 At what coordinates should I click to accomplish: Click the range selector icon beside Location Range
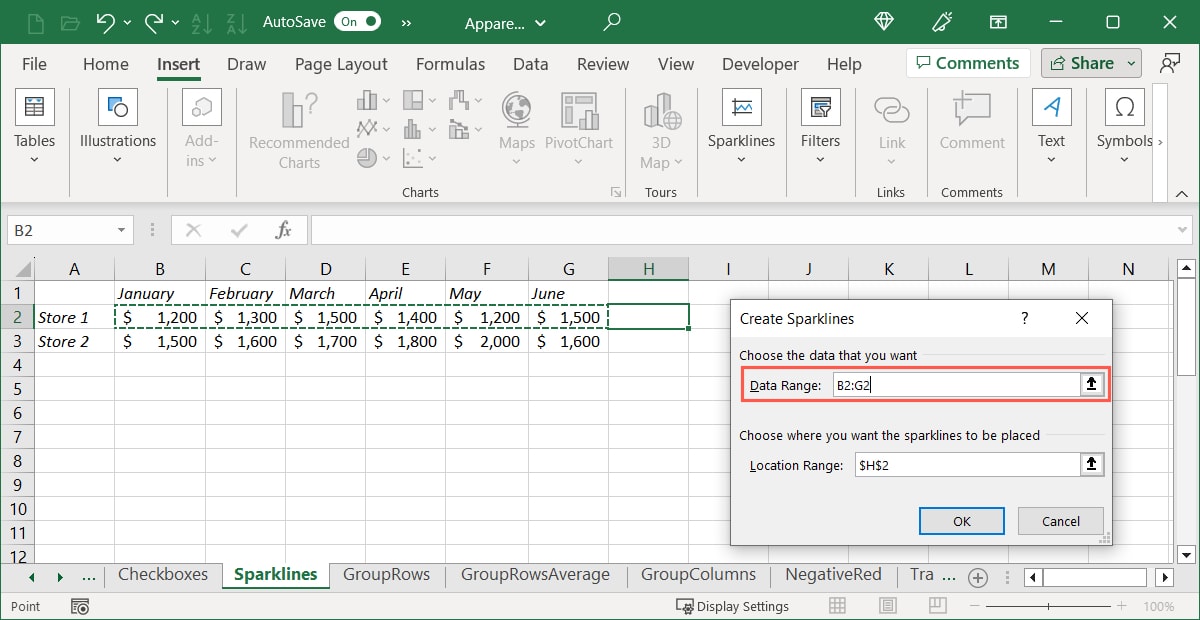tap(1092, 464)
